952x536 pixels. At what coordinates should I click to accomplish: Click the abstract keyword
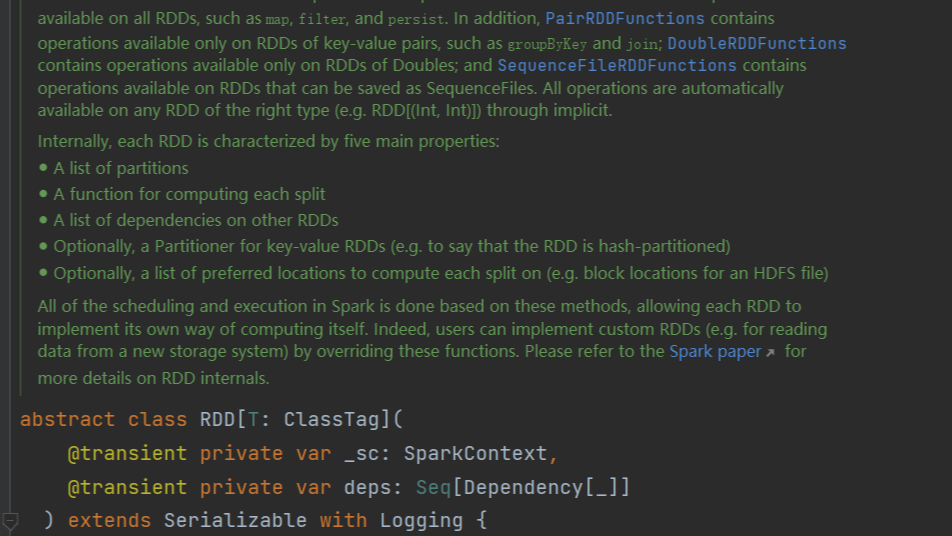(x=68, y=419)
